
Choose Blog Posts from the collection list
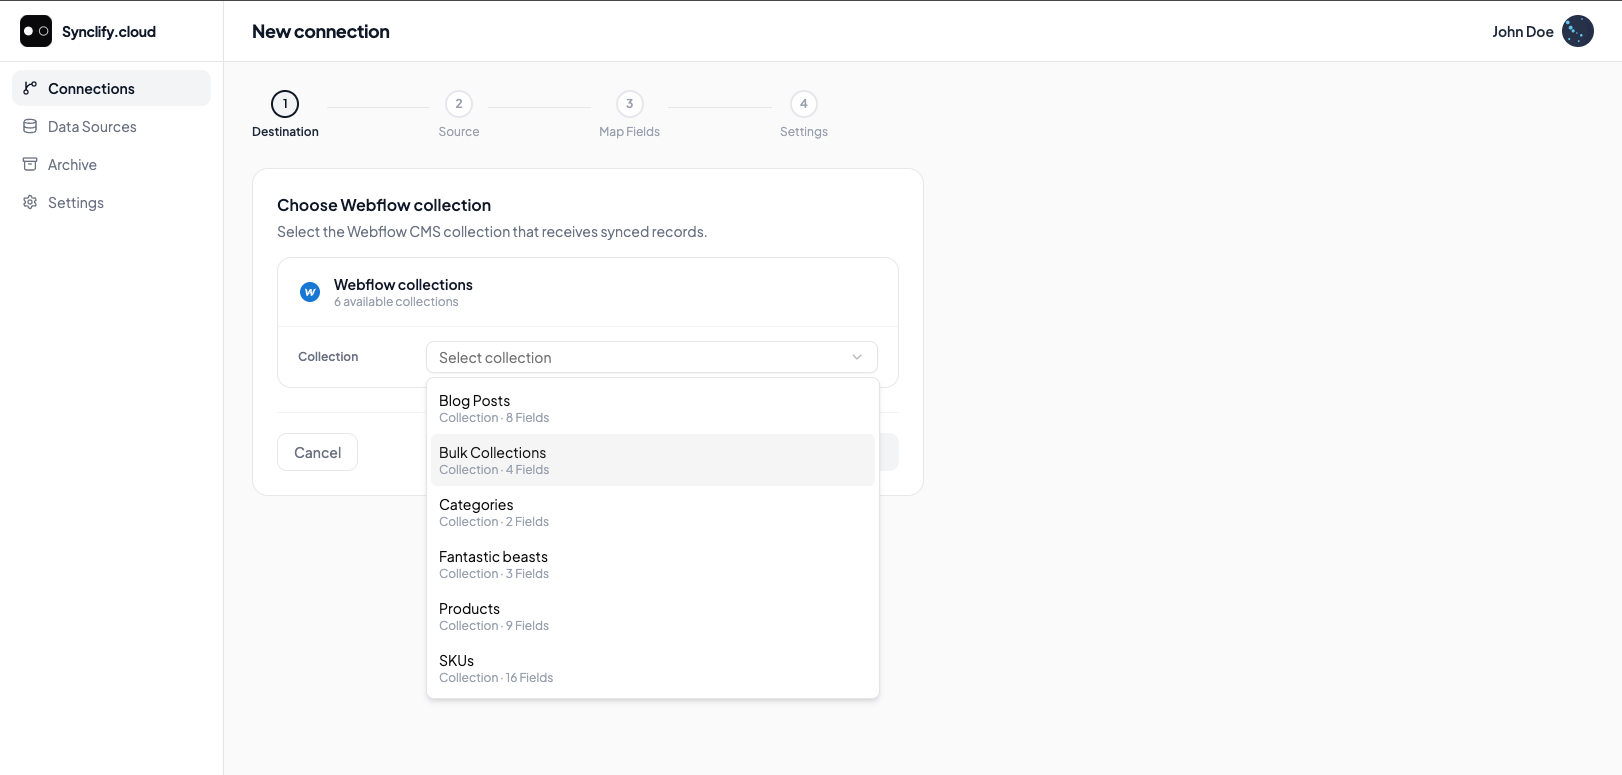pos(653,408)
